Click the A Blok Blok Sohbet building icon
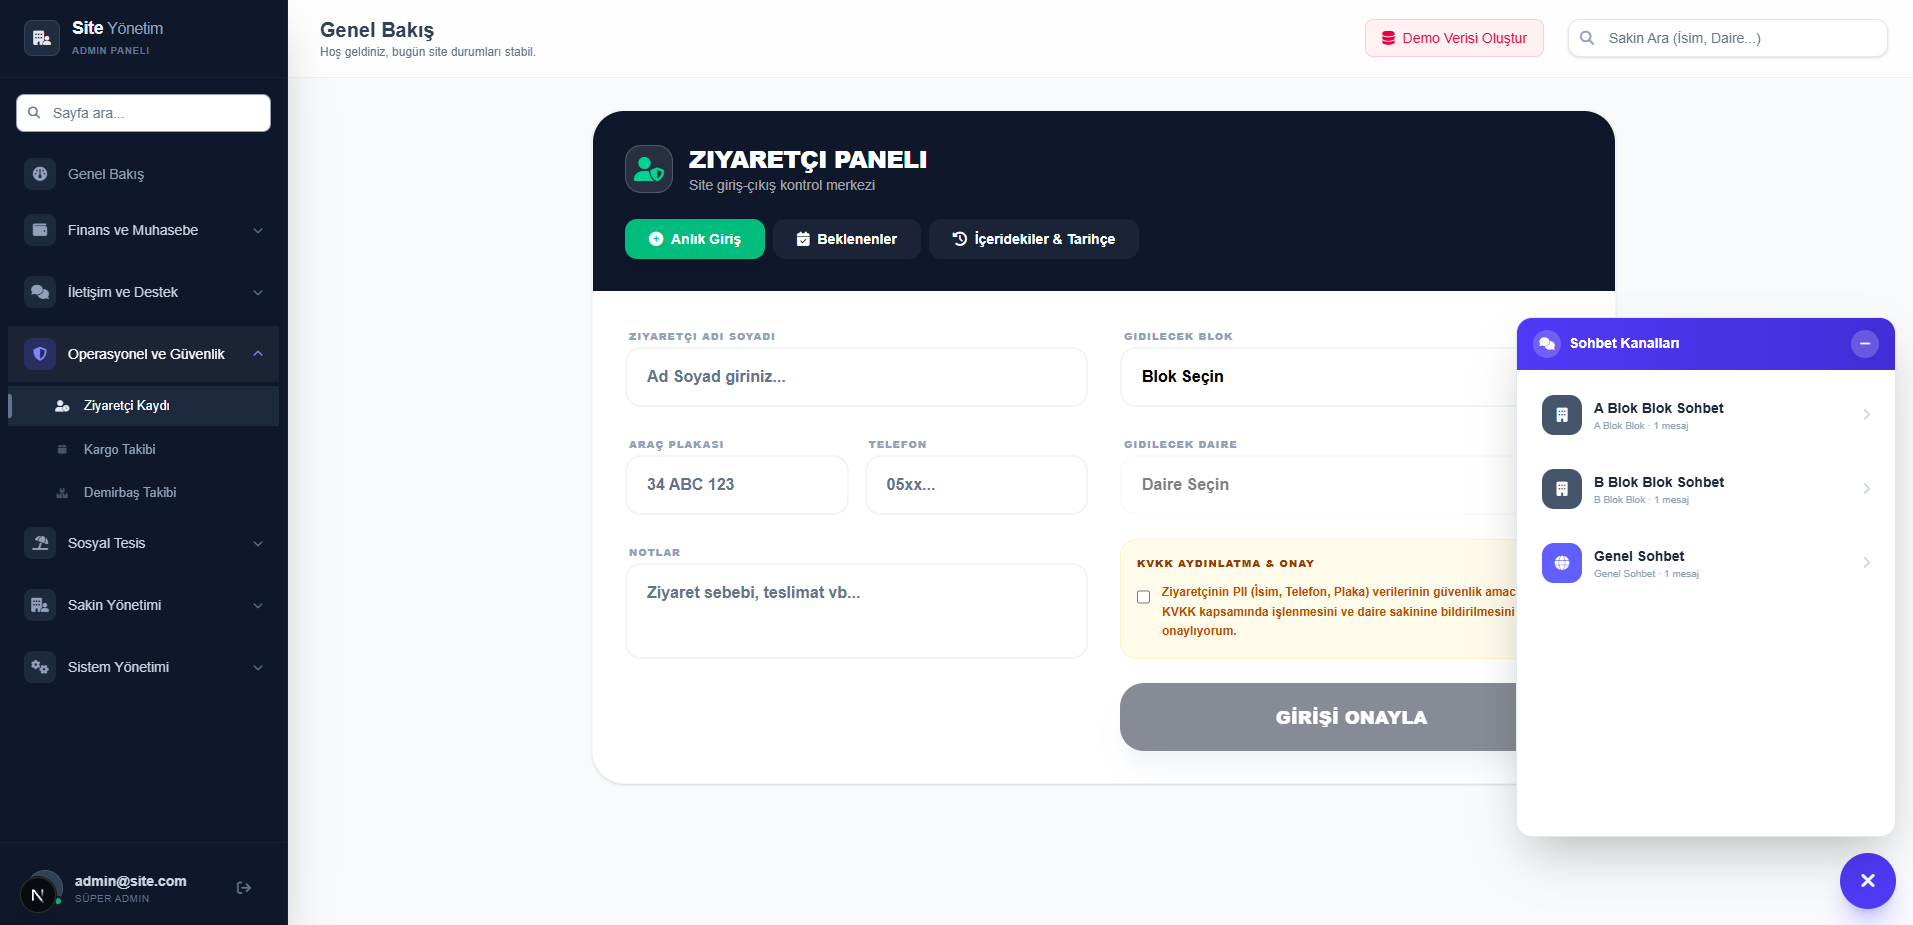The image size is (1913, 925). (1561, 415)
